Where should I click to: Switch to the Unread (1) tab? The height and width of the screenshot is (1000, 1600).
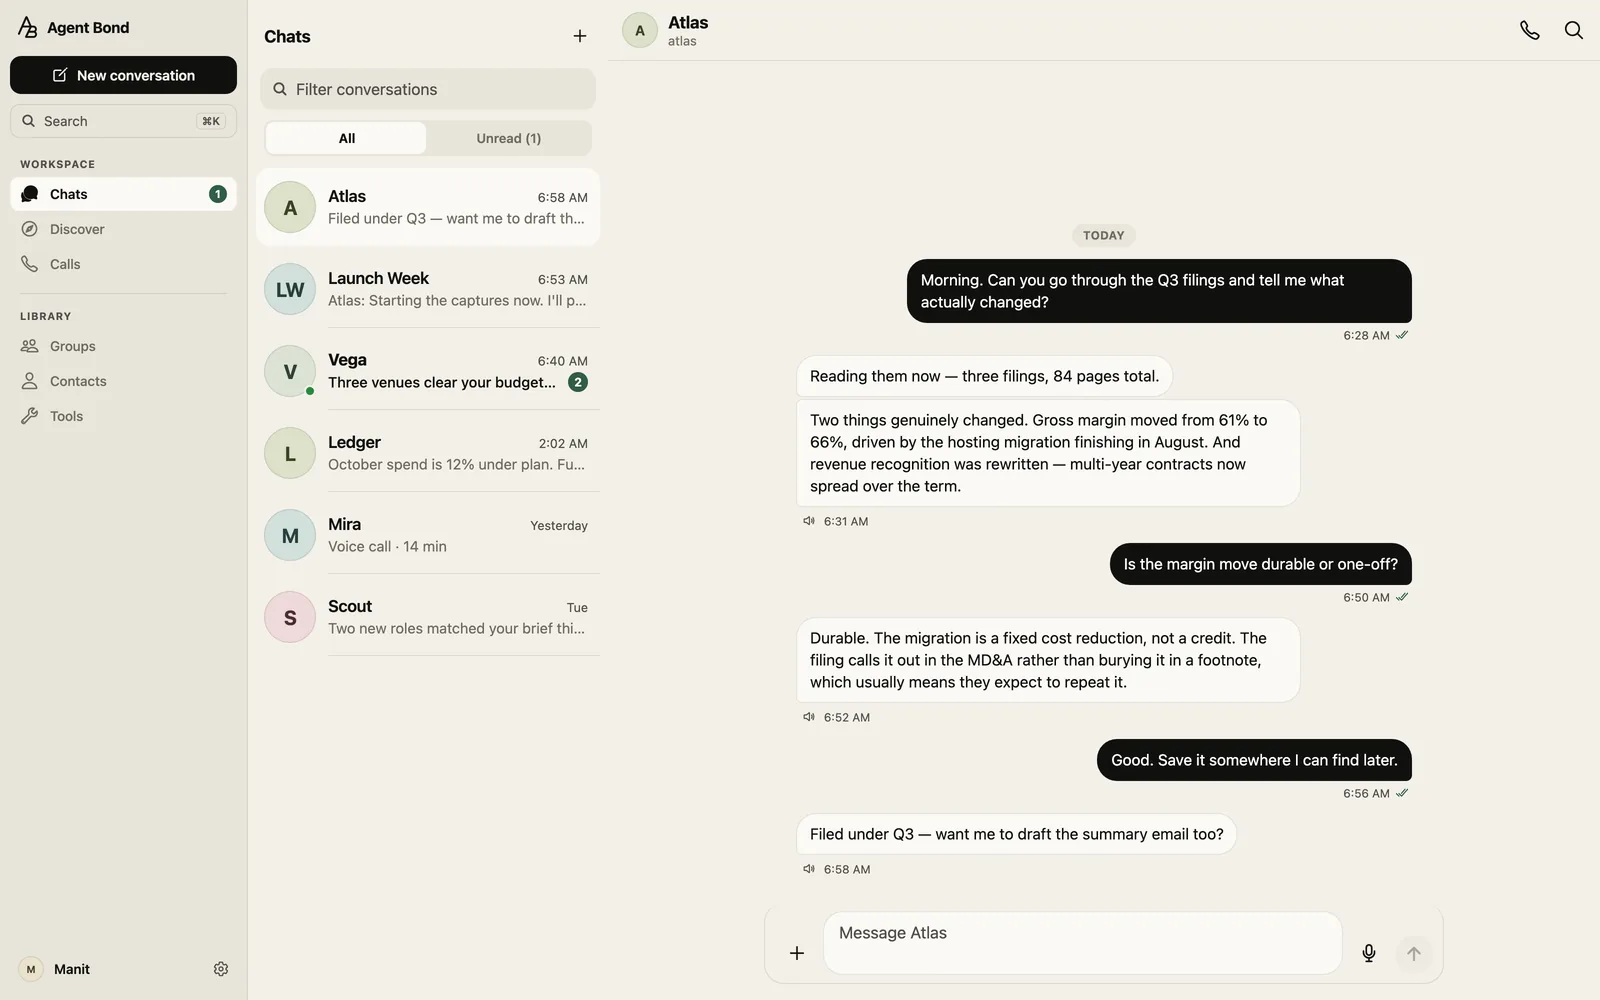click(x=509, y=138)
